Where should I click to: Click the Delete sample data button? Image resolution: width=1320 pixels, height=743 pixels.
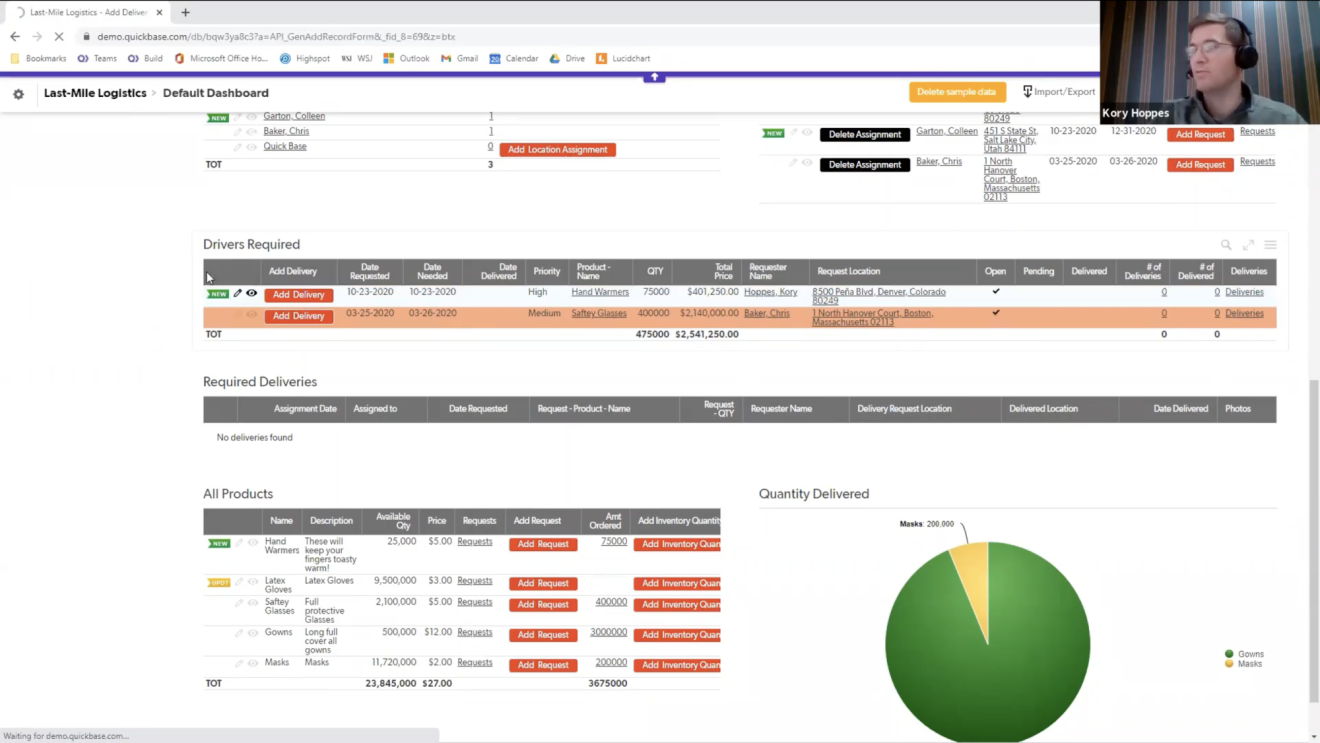click(957, 91)
